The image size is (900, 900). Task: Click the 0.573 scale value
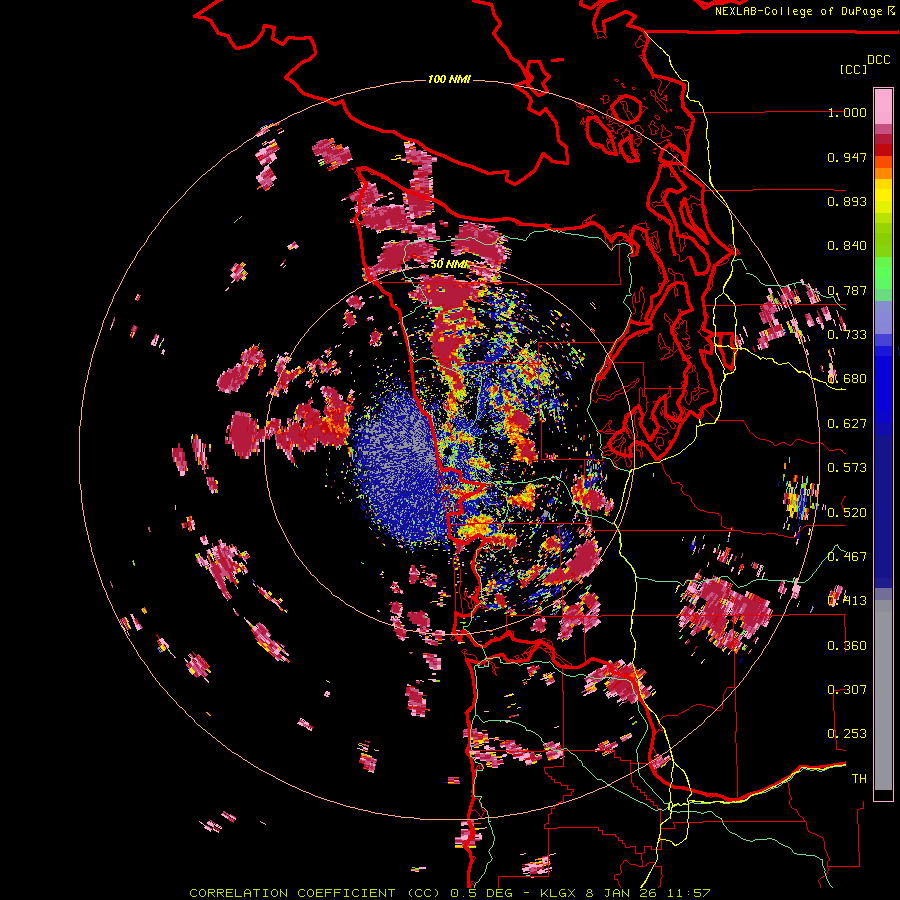click(x=847, y=468)
